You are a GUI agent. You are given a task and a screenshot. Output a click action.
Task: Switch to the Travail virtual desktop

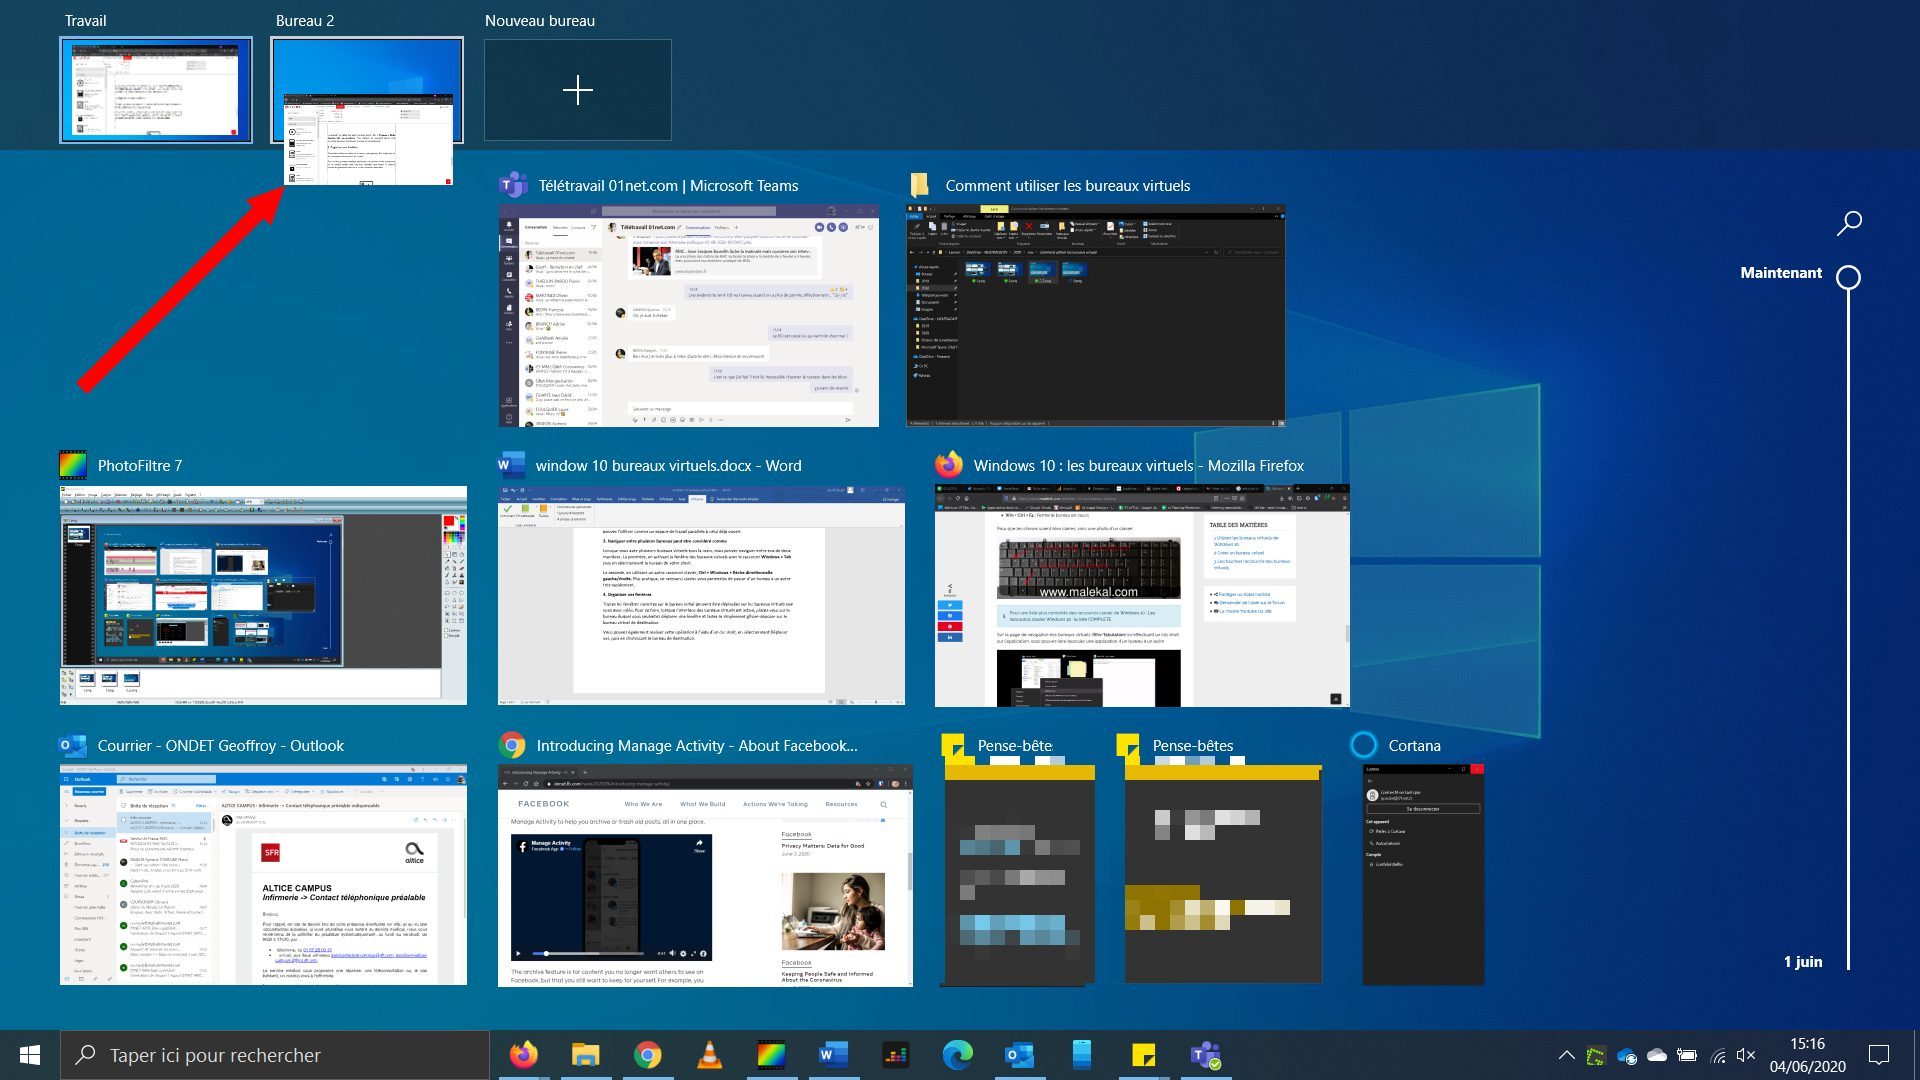click(156, 90)
